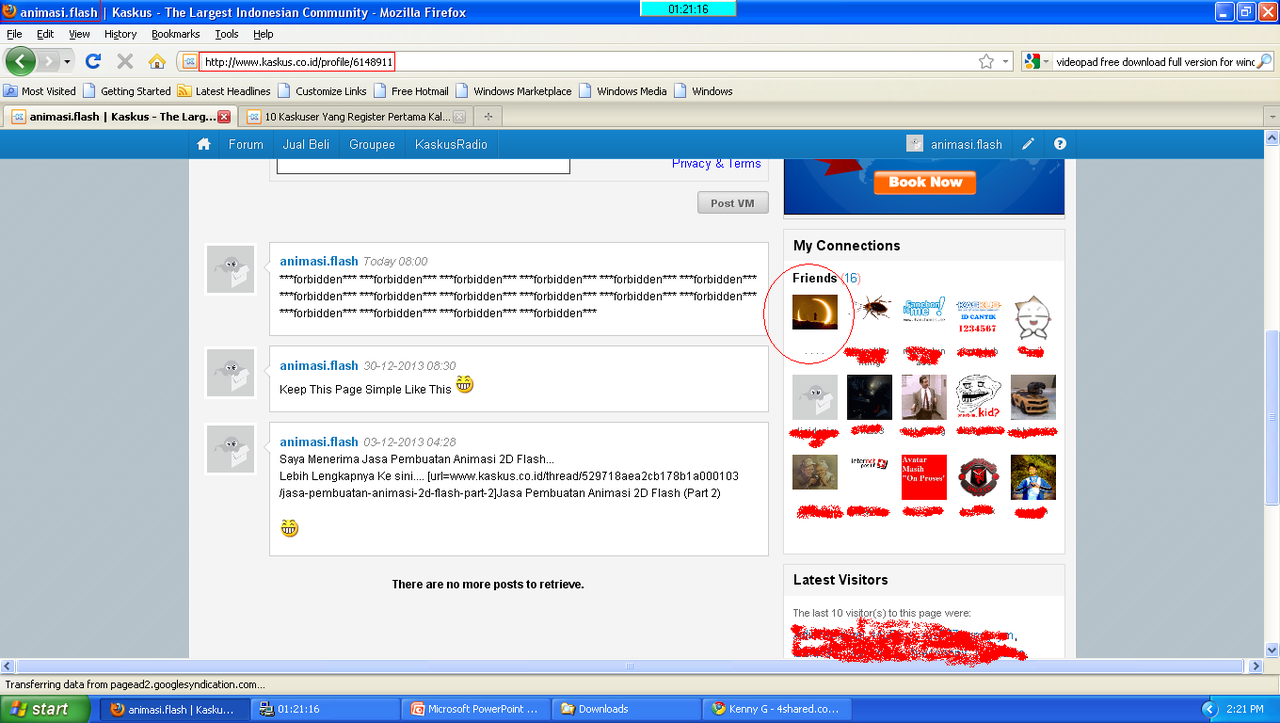Open the File menu
Image resolution: width=1280 pixels, height=723 pixels.
pyautogui.click(x=15, y=34)
